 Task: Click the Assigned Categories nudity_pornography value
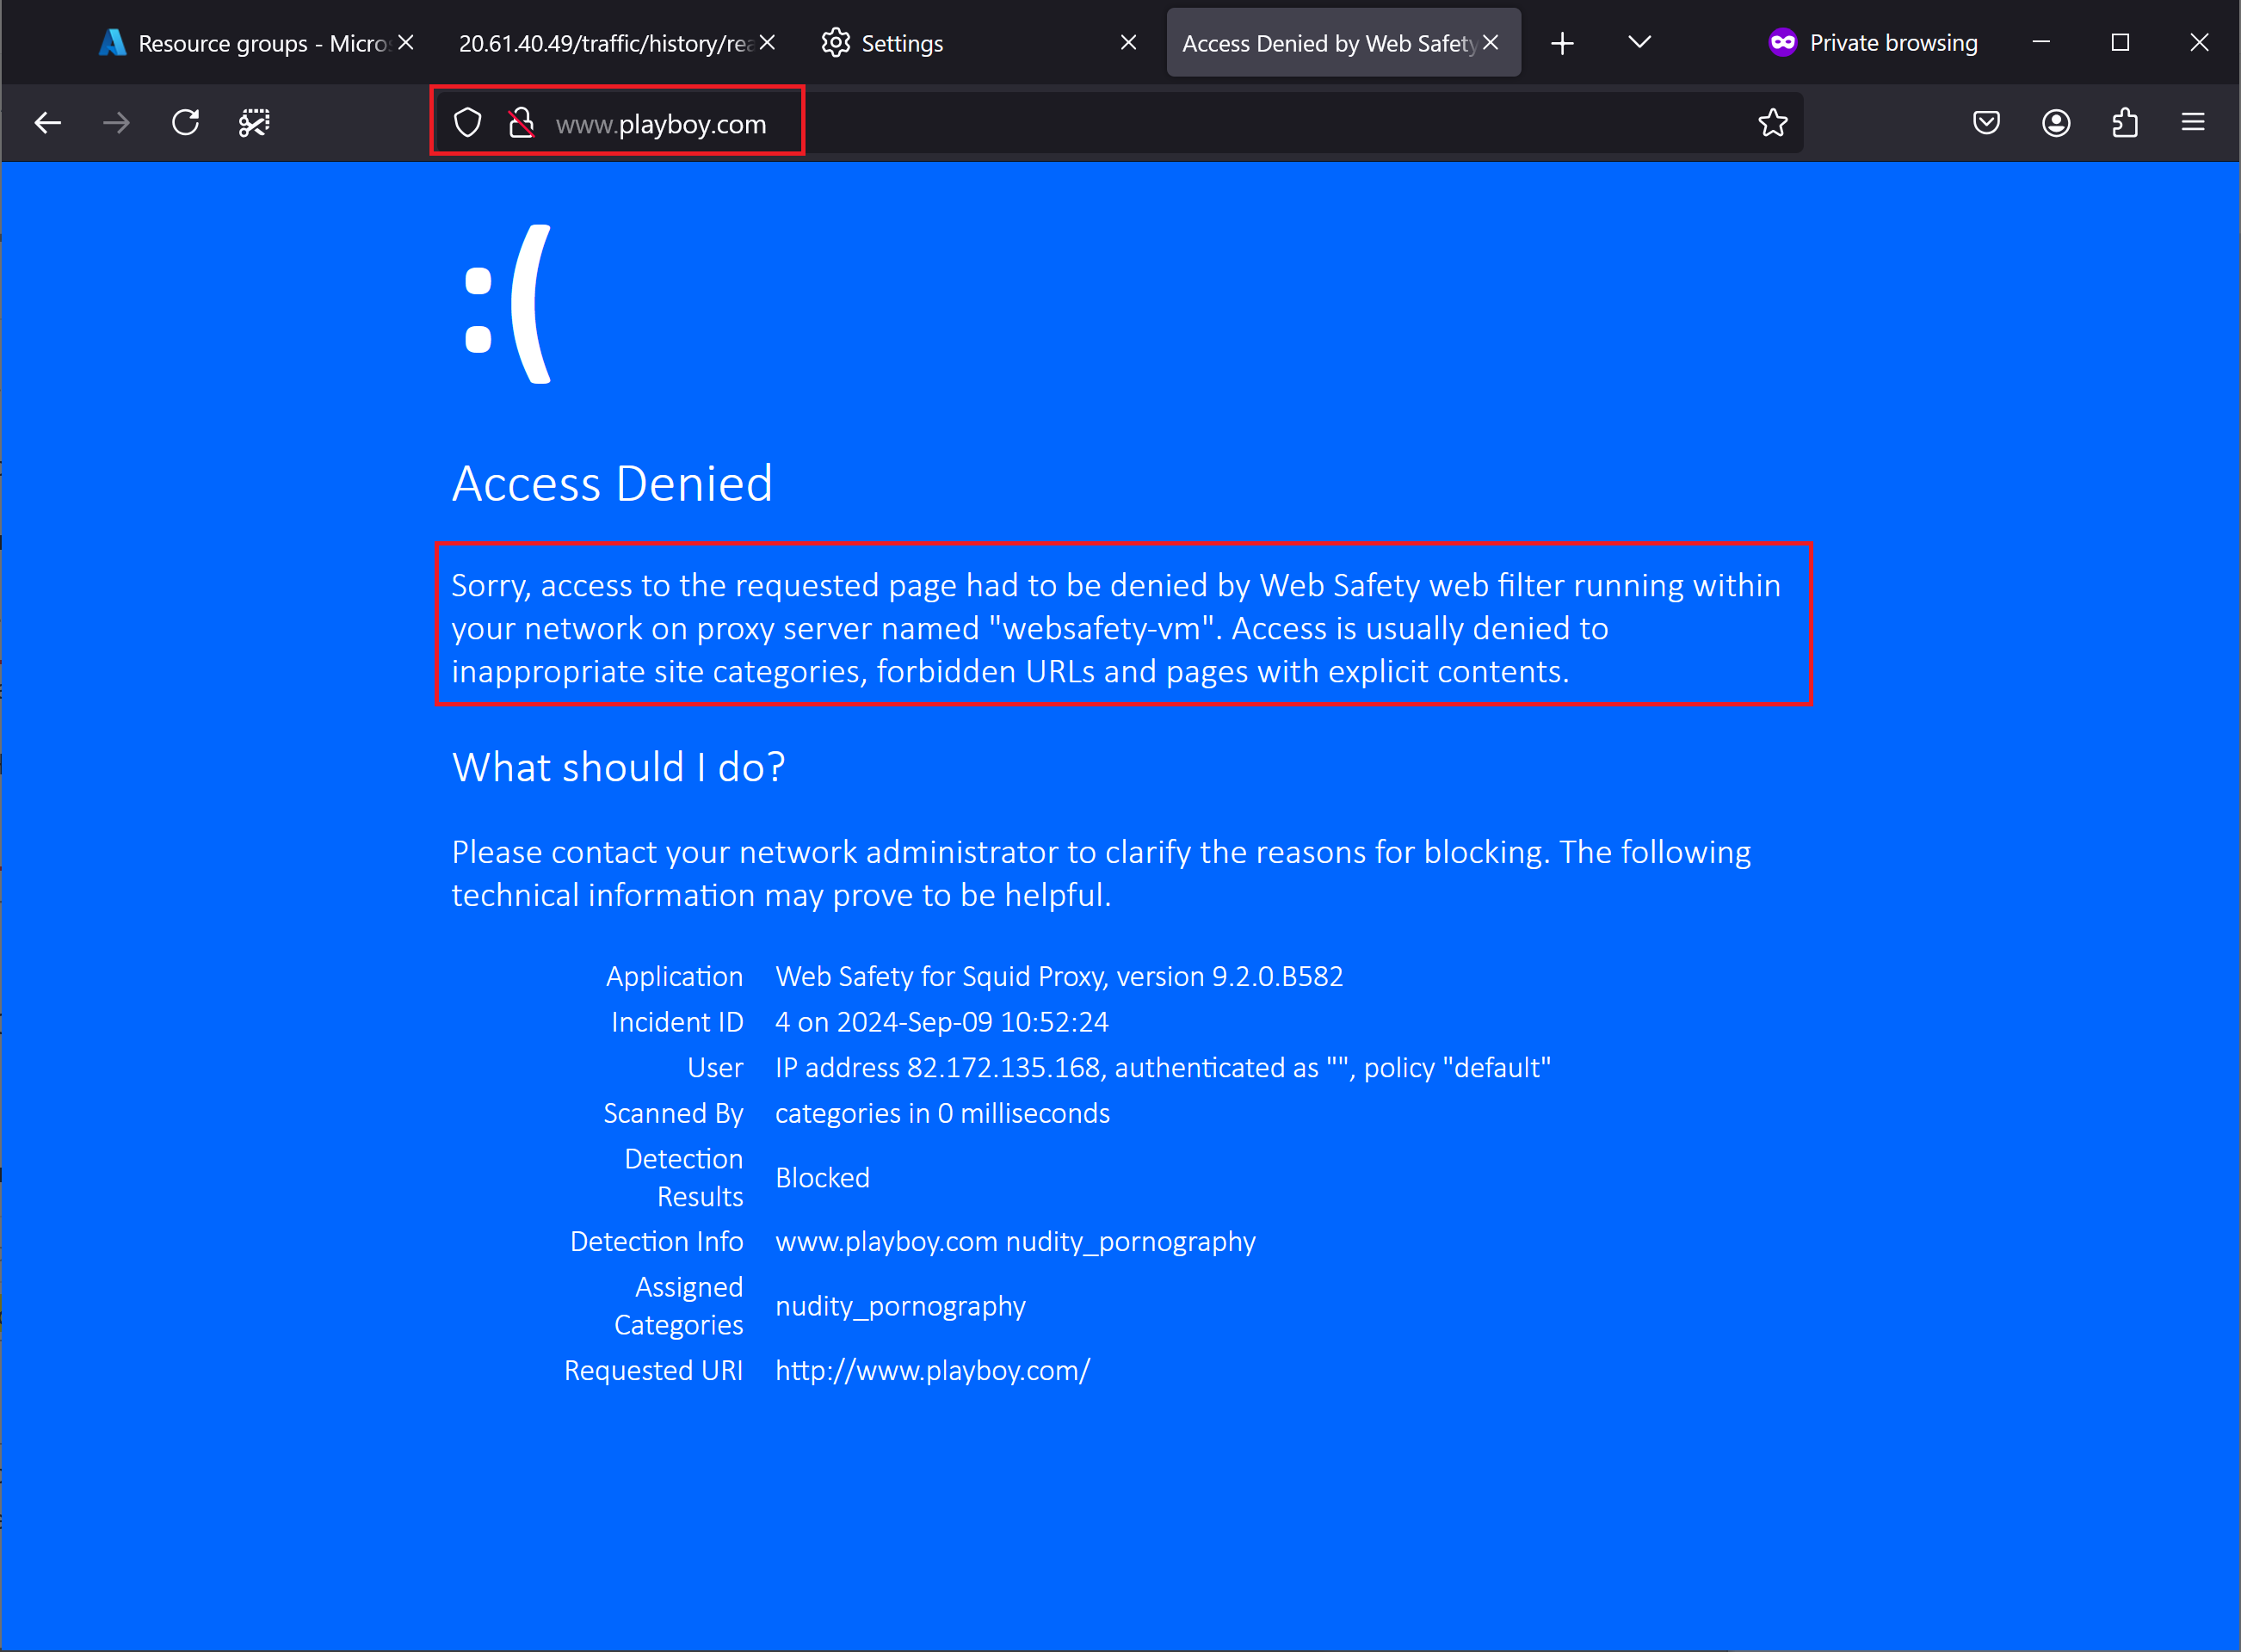900,1306
